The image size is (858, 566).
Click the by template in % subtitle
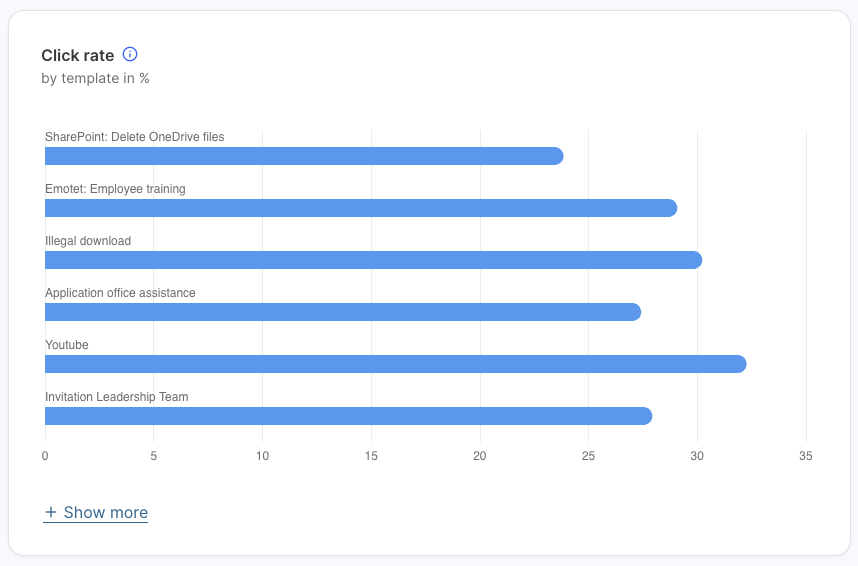[95, 78]
